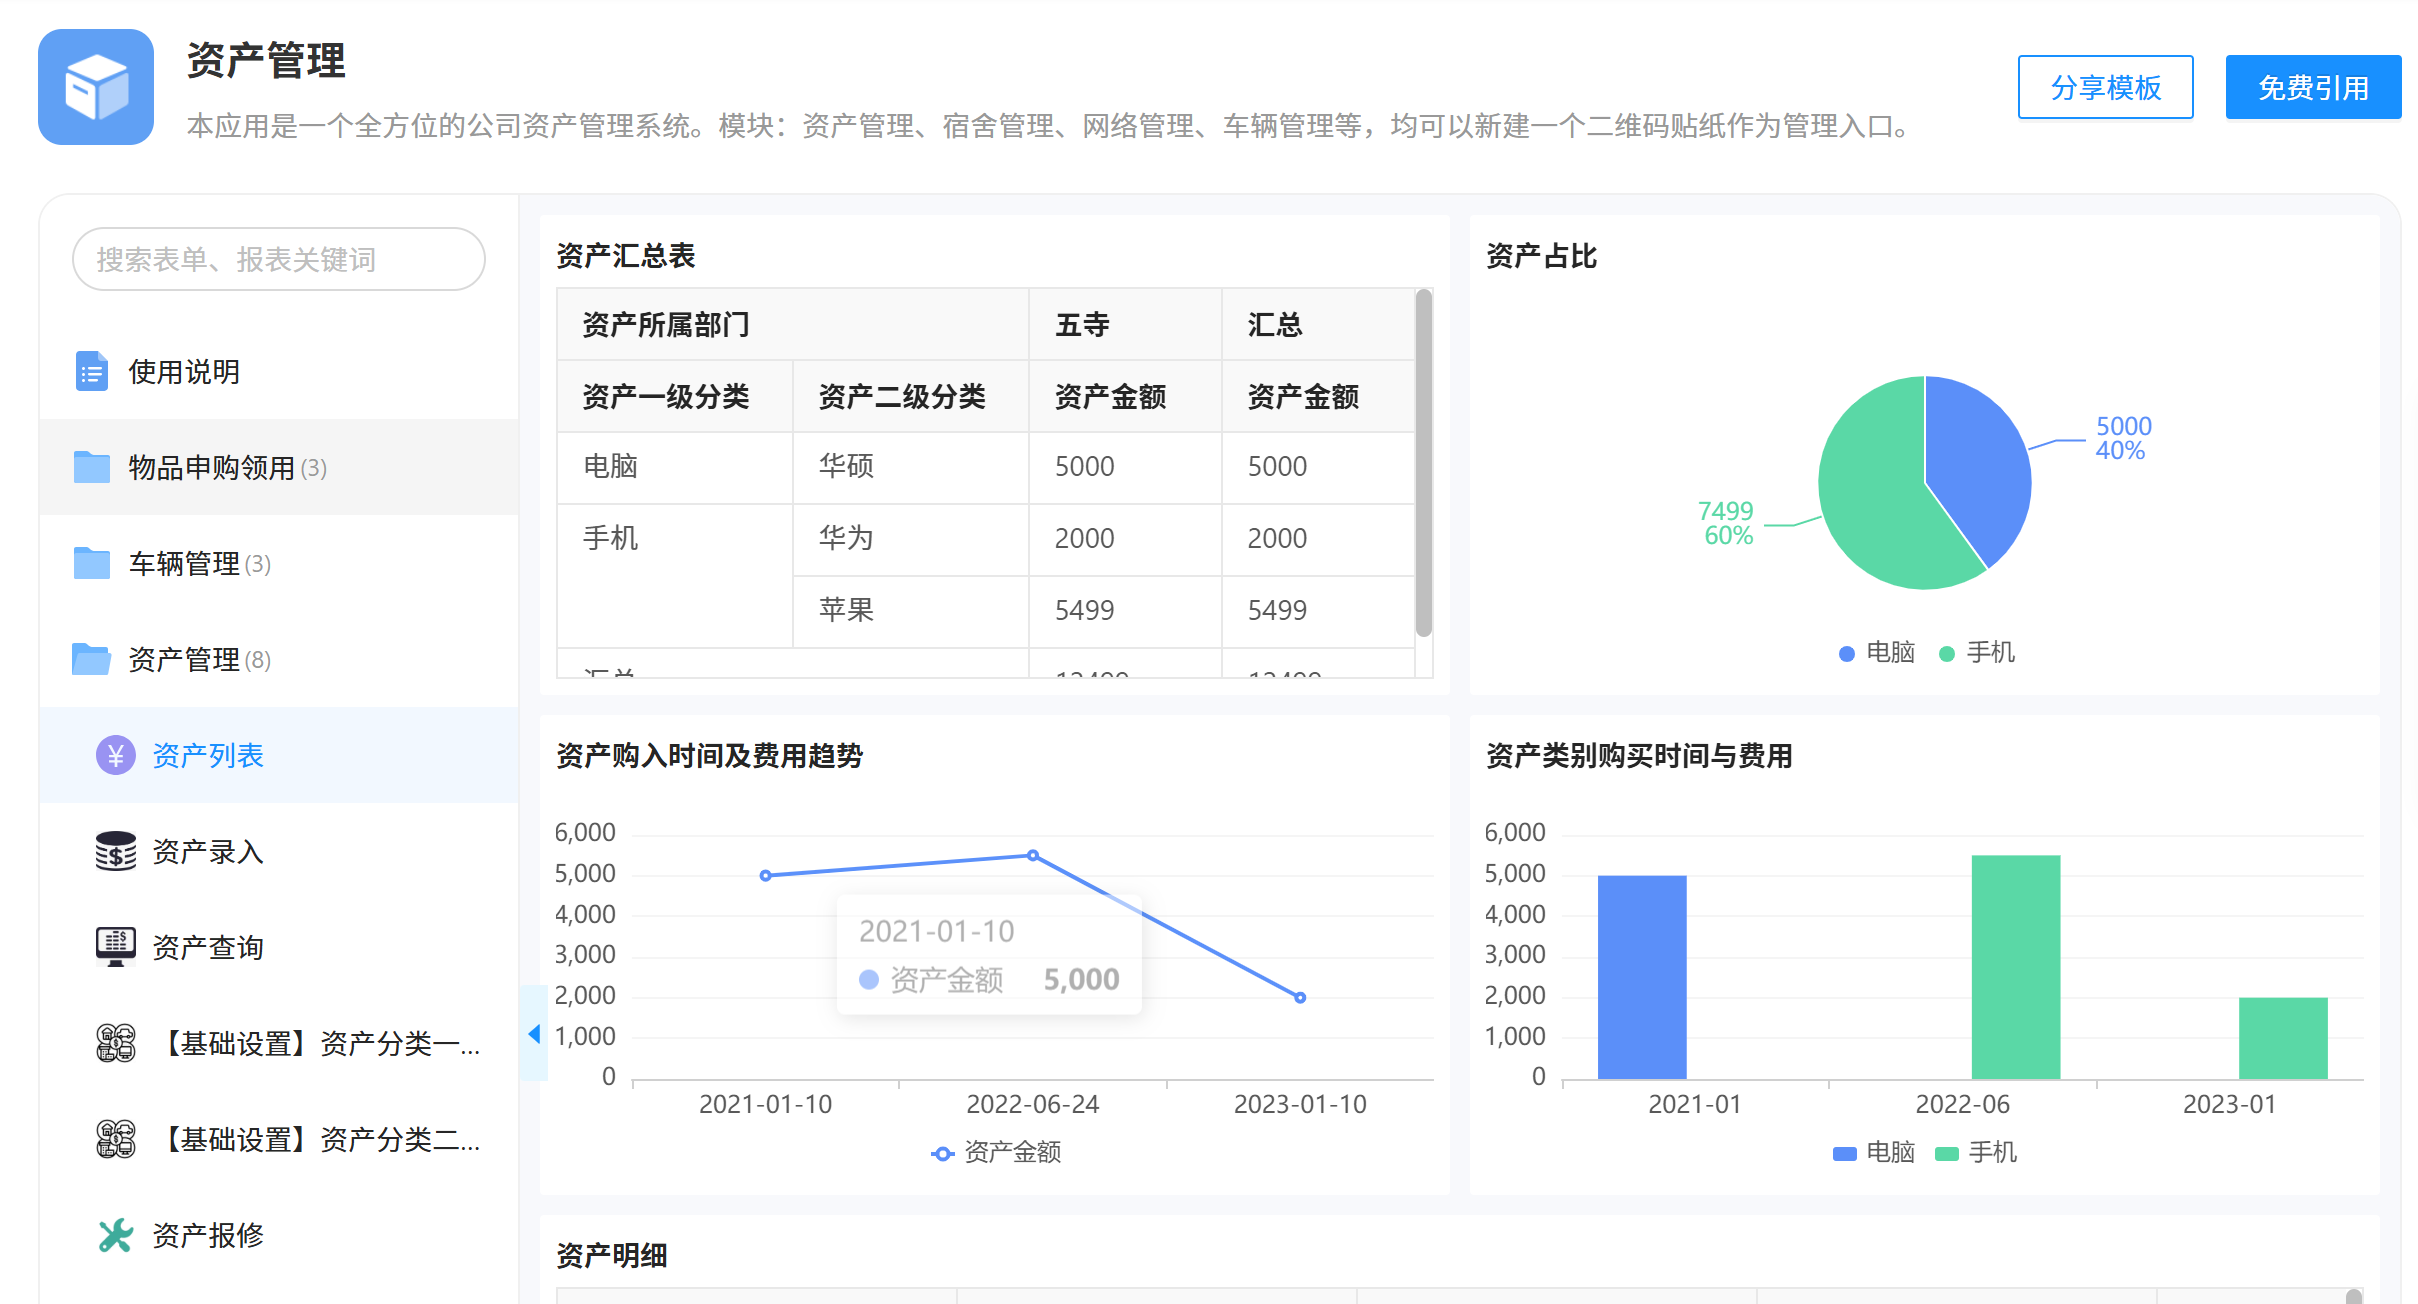Open the 使用说明 document icon
2418x1304 pixels.
pyautogui.click(x=92, y=371)
